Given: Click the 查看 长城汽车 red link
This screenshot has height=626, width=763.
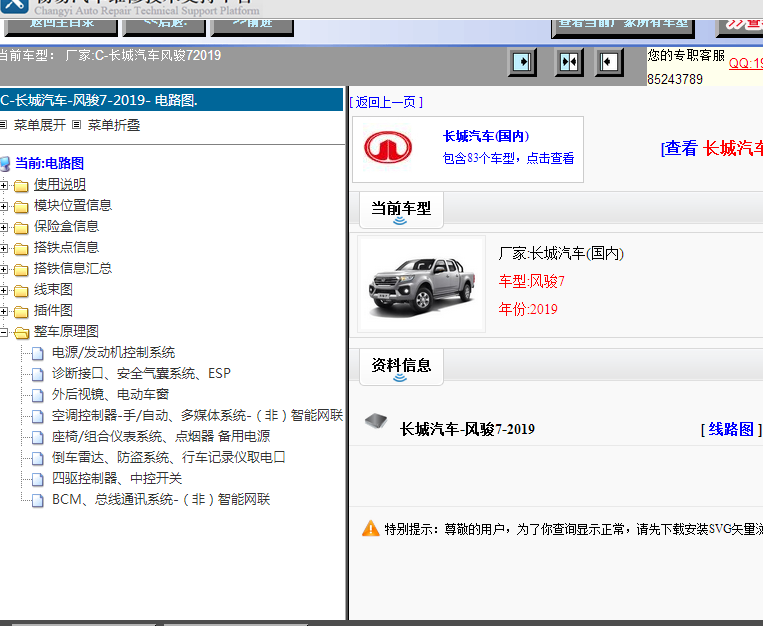Looking at the screenshot, I should click(711, 148).
